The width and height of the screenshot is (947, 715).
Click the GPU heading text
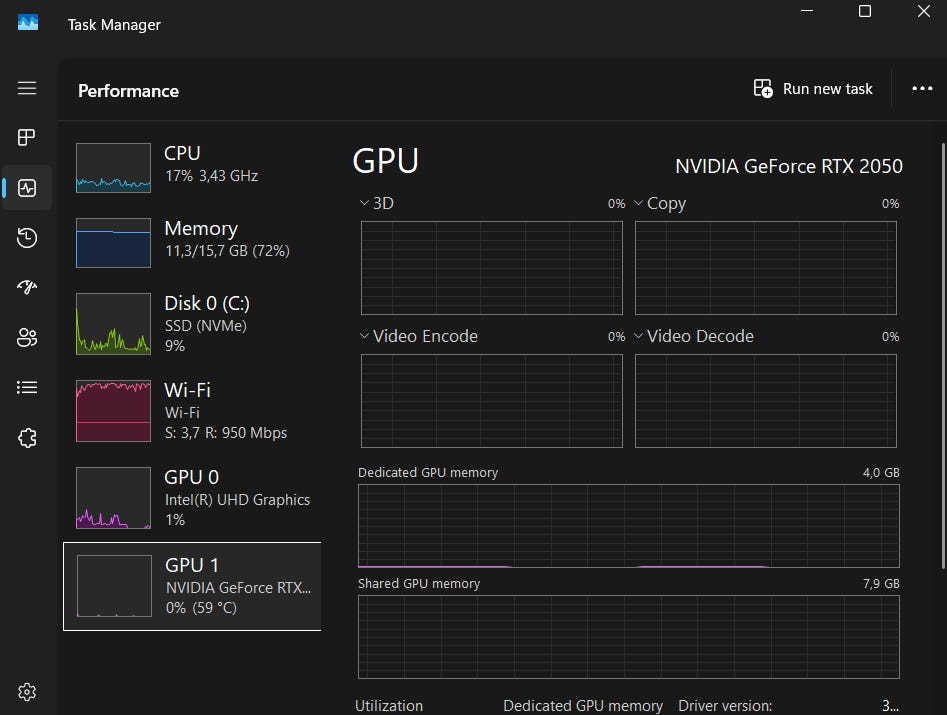click(385, 161)
